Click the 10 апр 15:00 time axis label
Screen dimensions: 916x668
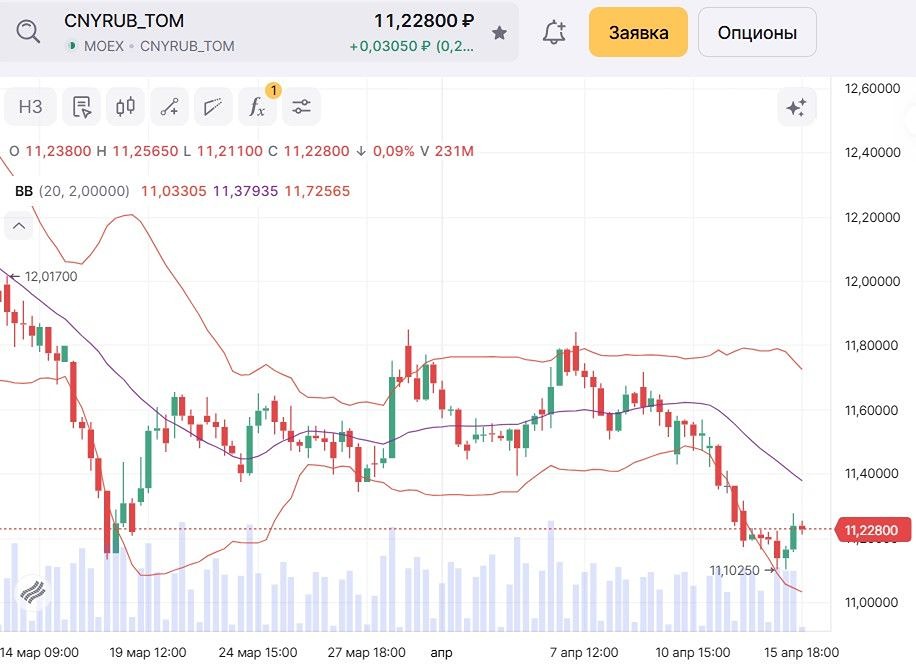pyautogui.click(x=692, y=652)
